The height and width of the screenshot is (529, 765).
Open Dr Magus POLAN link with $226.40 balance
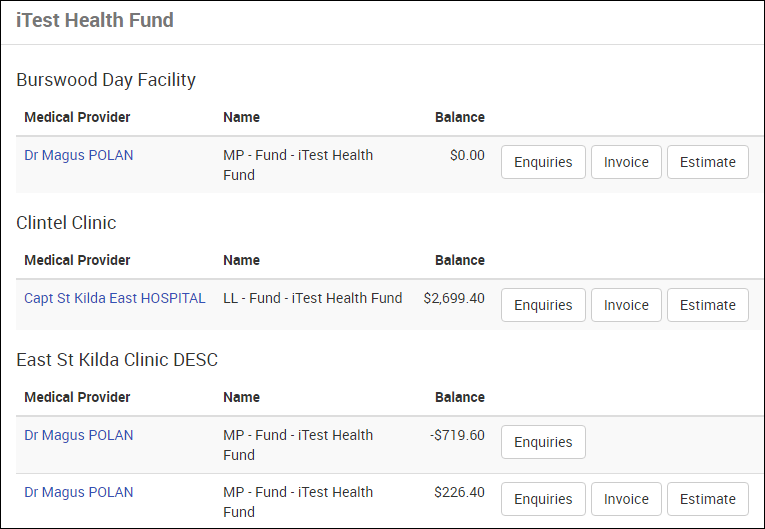[79, 492]
